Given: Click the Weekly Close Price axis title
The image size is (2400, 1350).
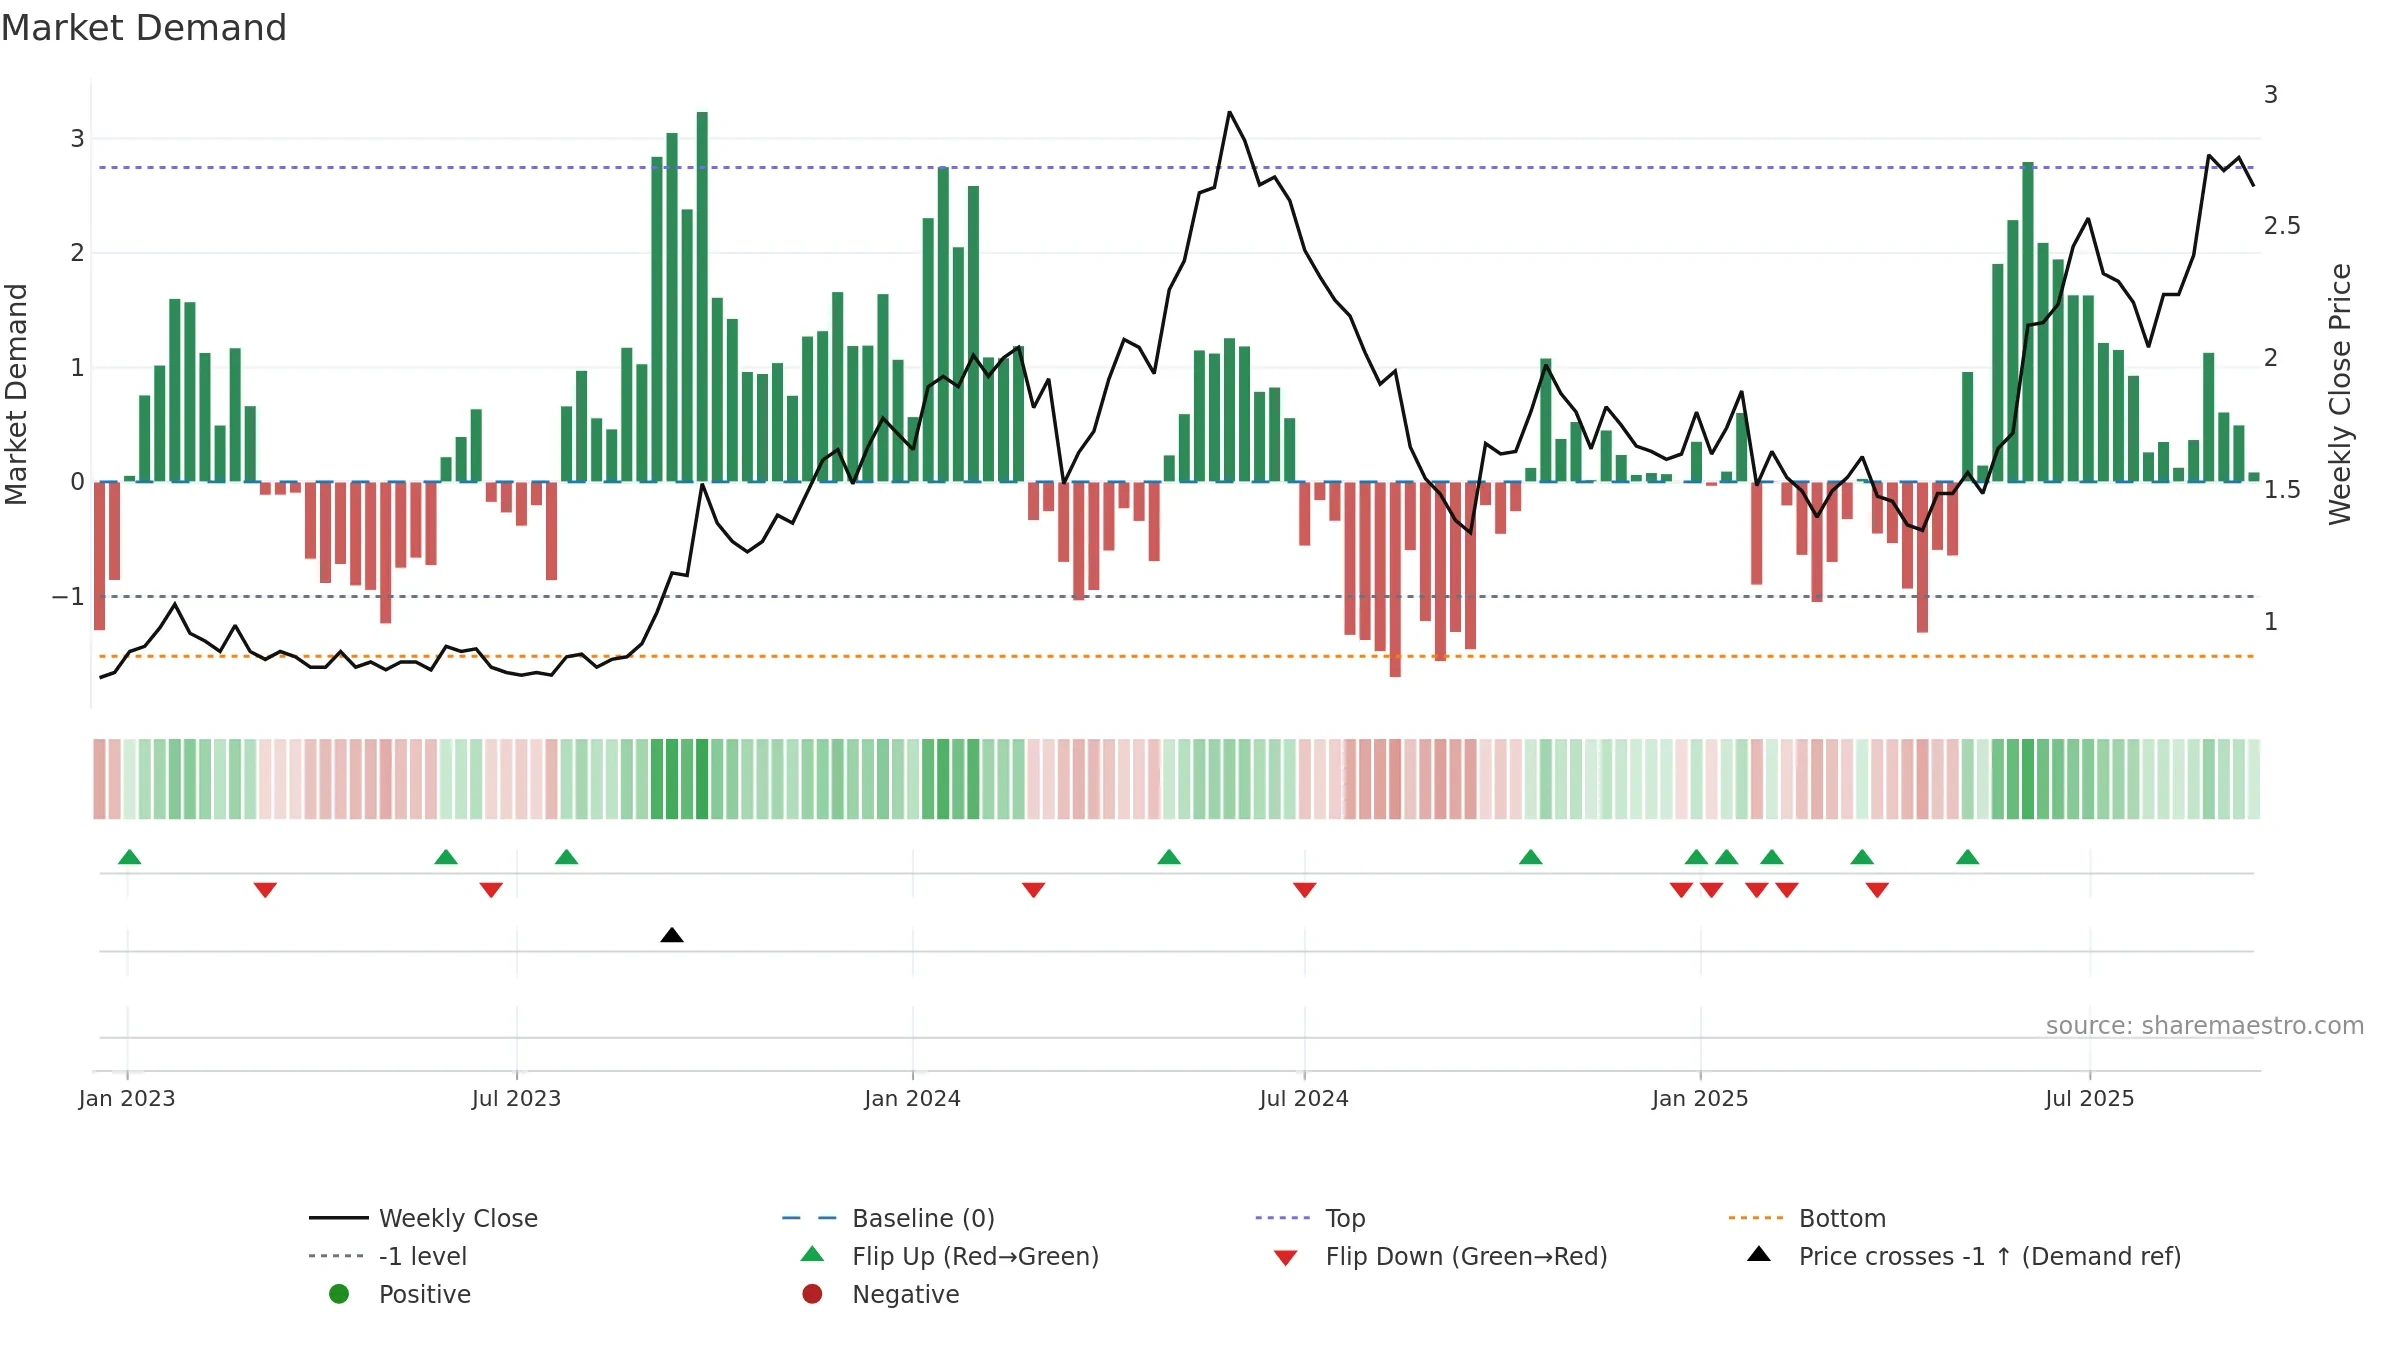Looking at the screenshot, I should click(x=2340, y=394).
